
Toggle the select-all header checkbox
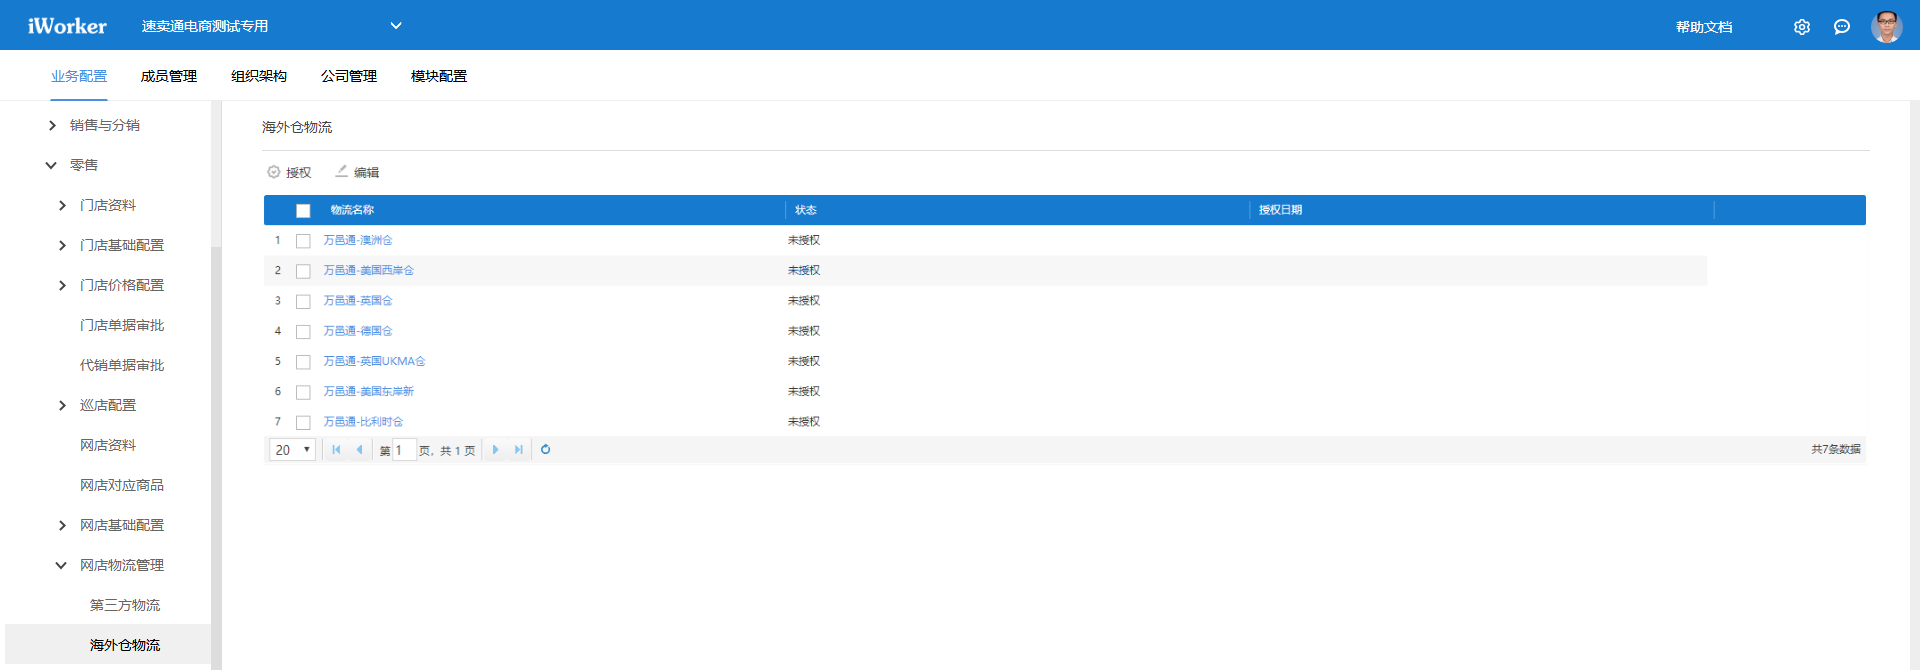(x=303, y=211)
